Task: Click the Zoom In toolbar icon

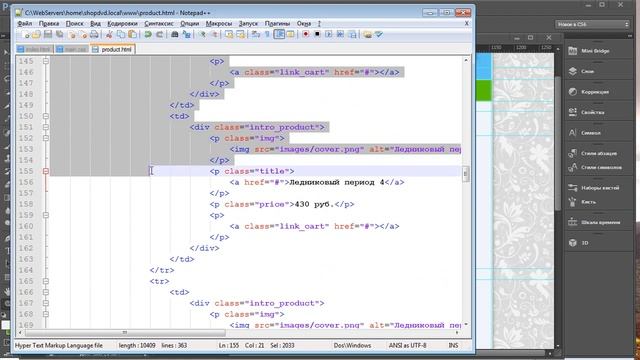Action: [202, 35]
